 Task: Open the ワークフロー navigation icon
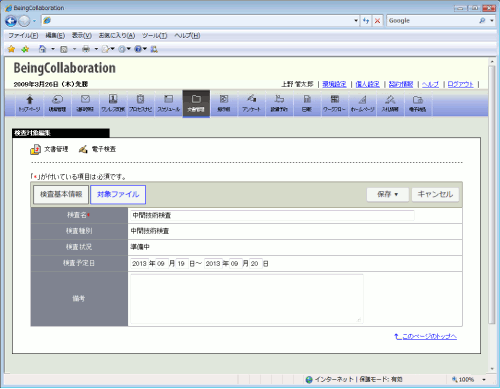pyautogui.click(x=334, y=104)
